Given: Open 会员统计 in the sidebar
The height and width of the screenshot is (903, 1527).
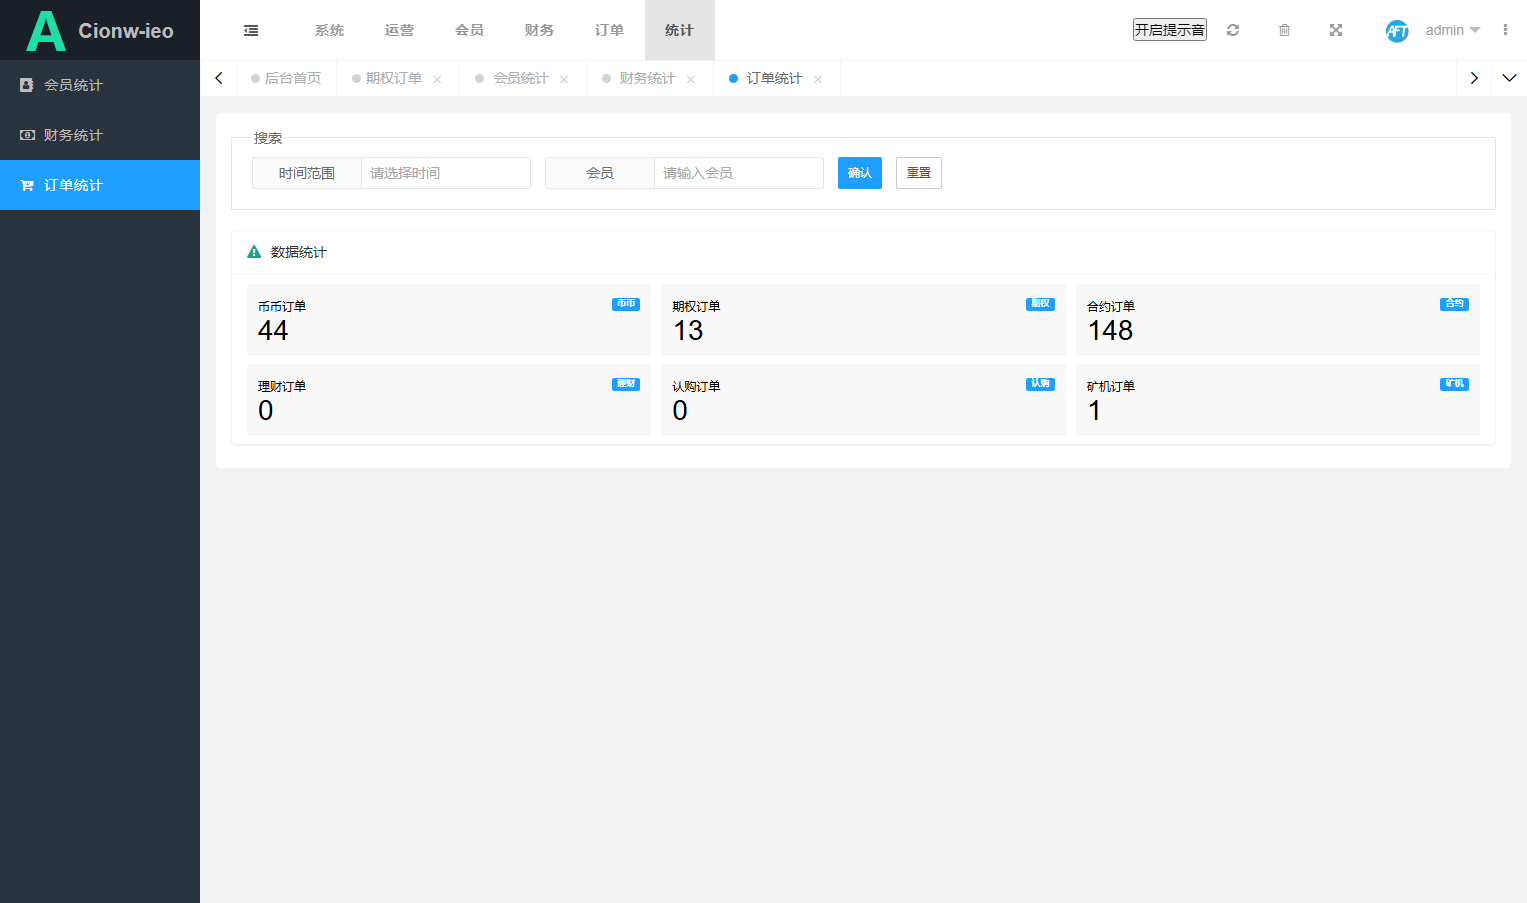Looking at the screenshot, I should coord(100,85).
